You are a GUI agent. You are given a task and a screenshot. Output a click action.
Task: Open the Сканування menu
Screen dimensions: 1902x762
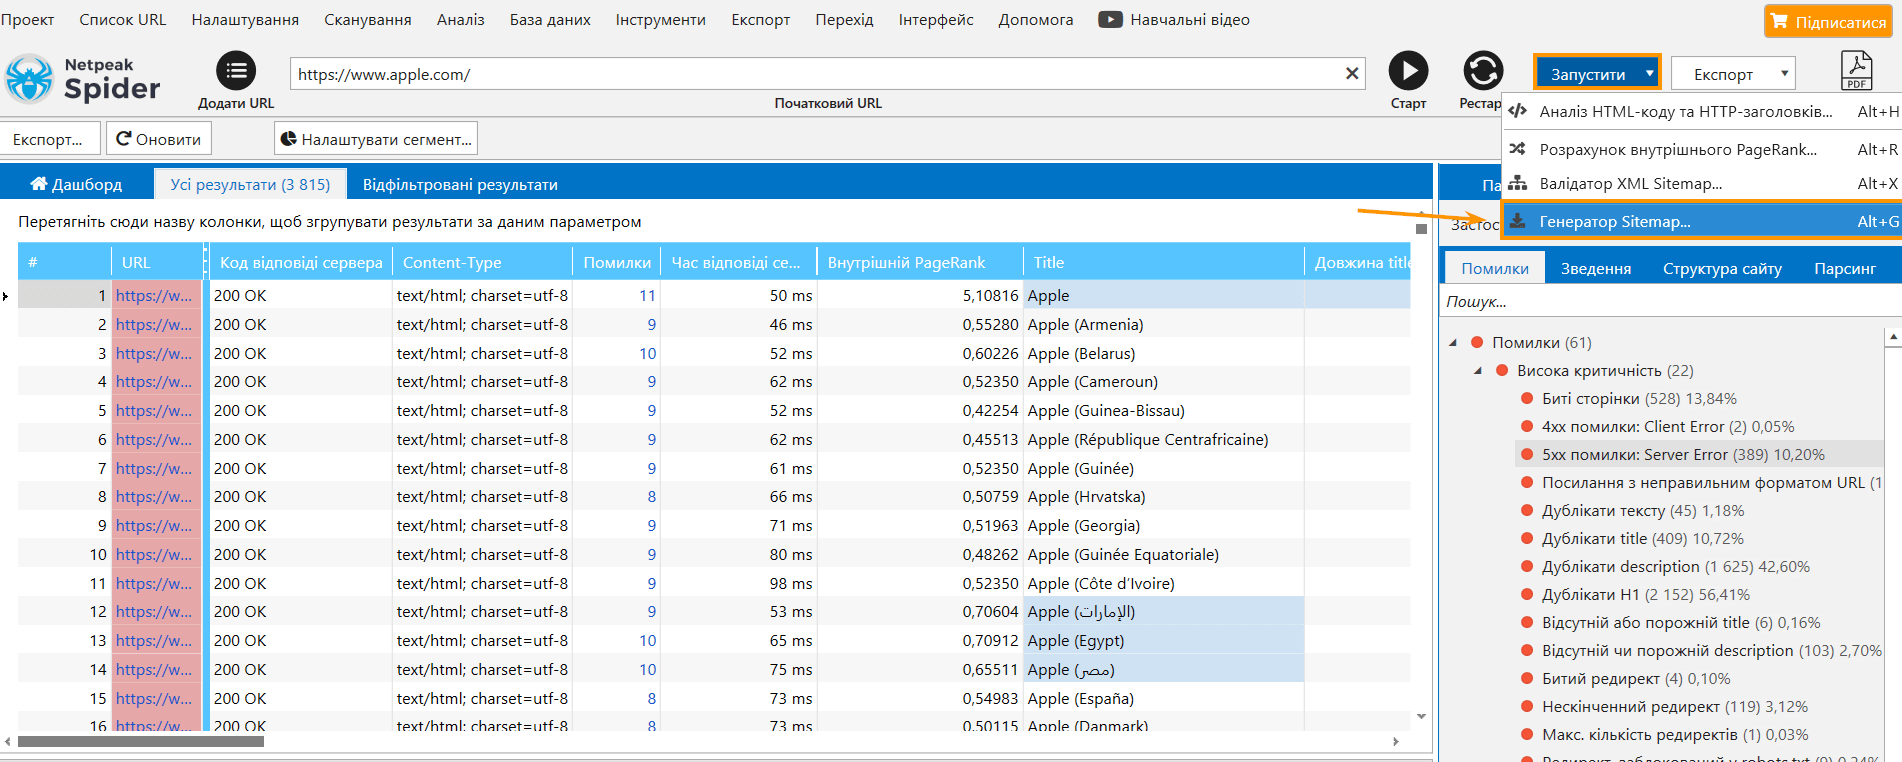click(x=368, y=19)
